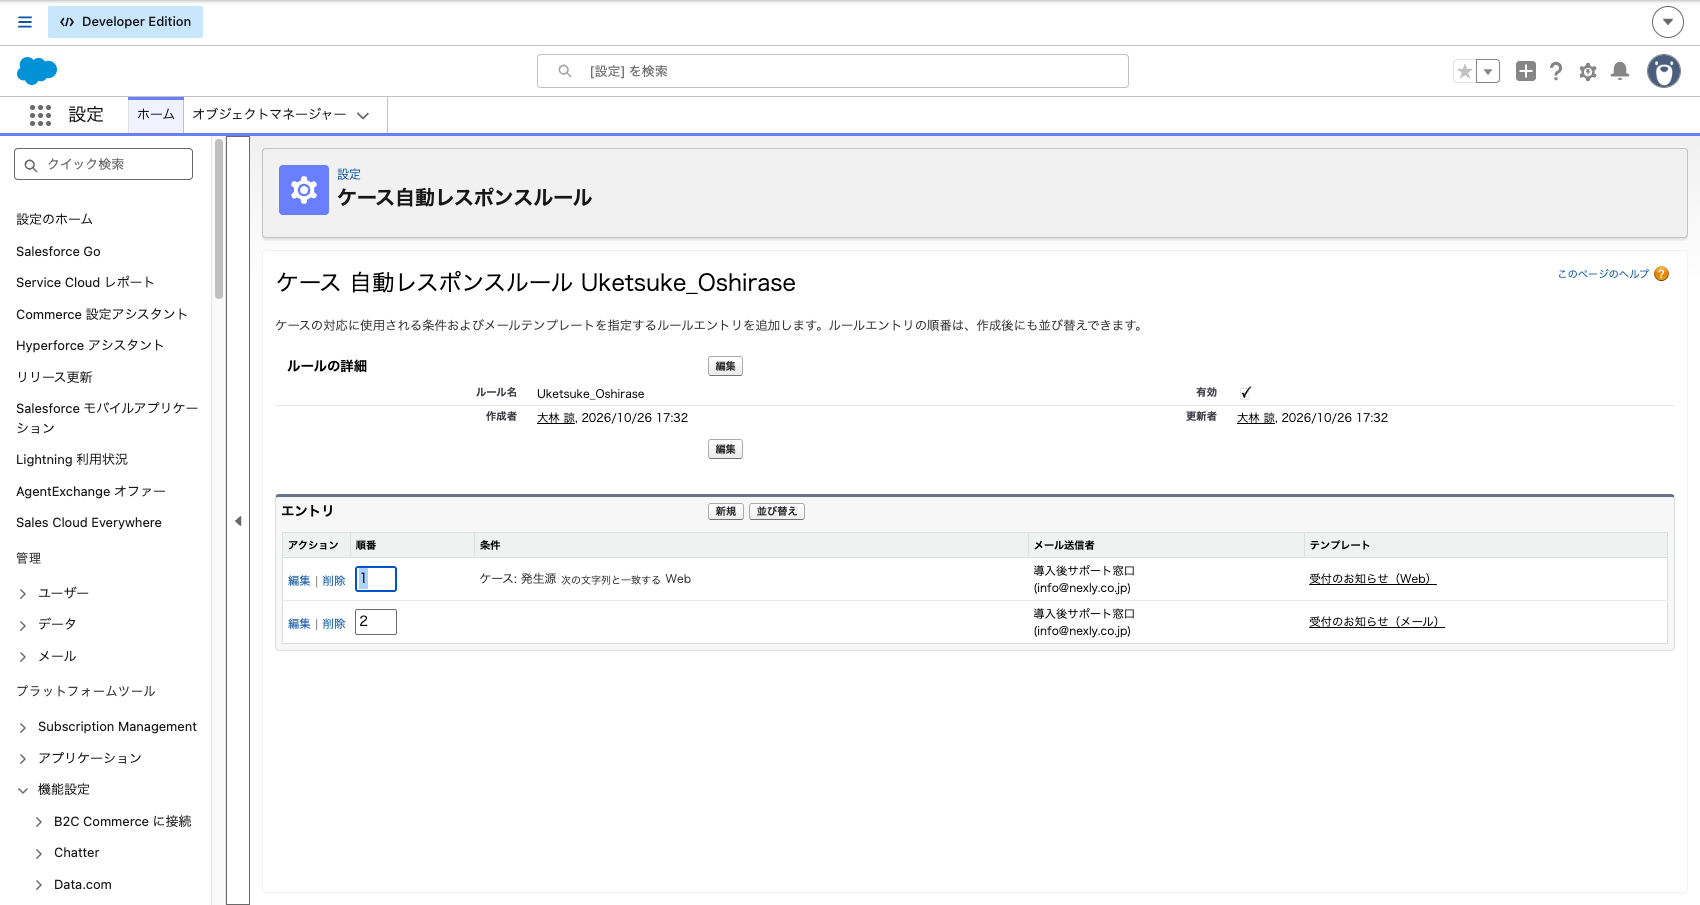Click the favorites star icon
Screen dimensions: 1700x905
1465,71
